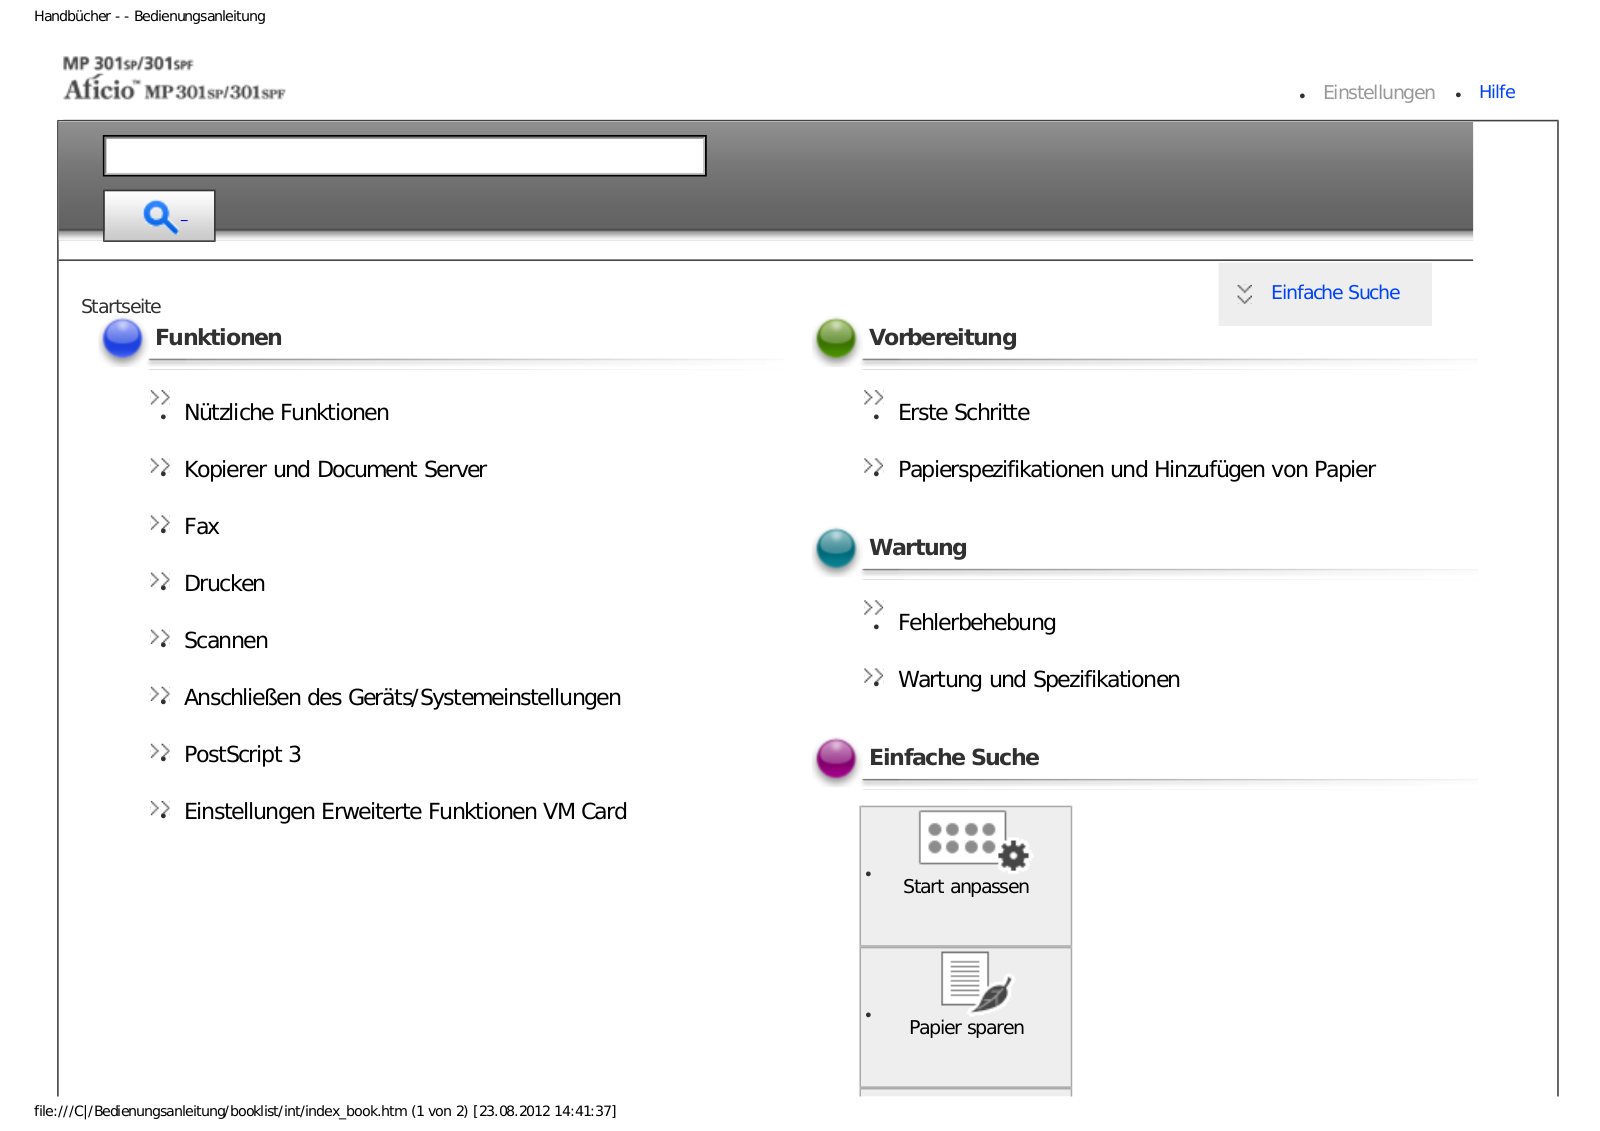Open the PostScript 3 manual
The image size is (1600, 1131).
click(242, 754)
